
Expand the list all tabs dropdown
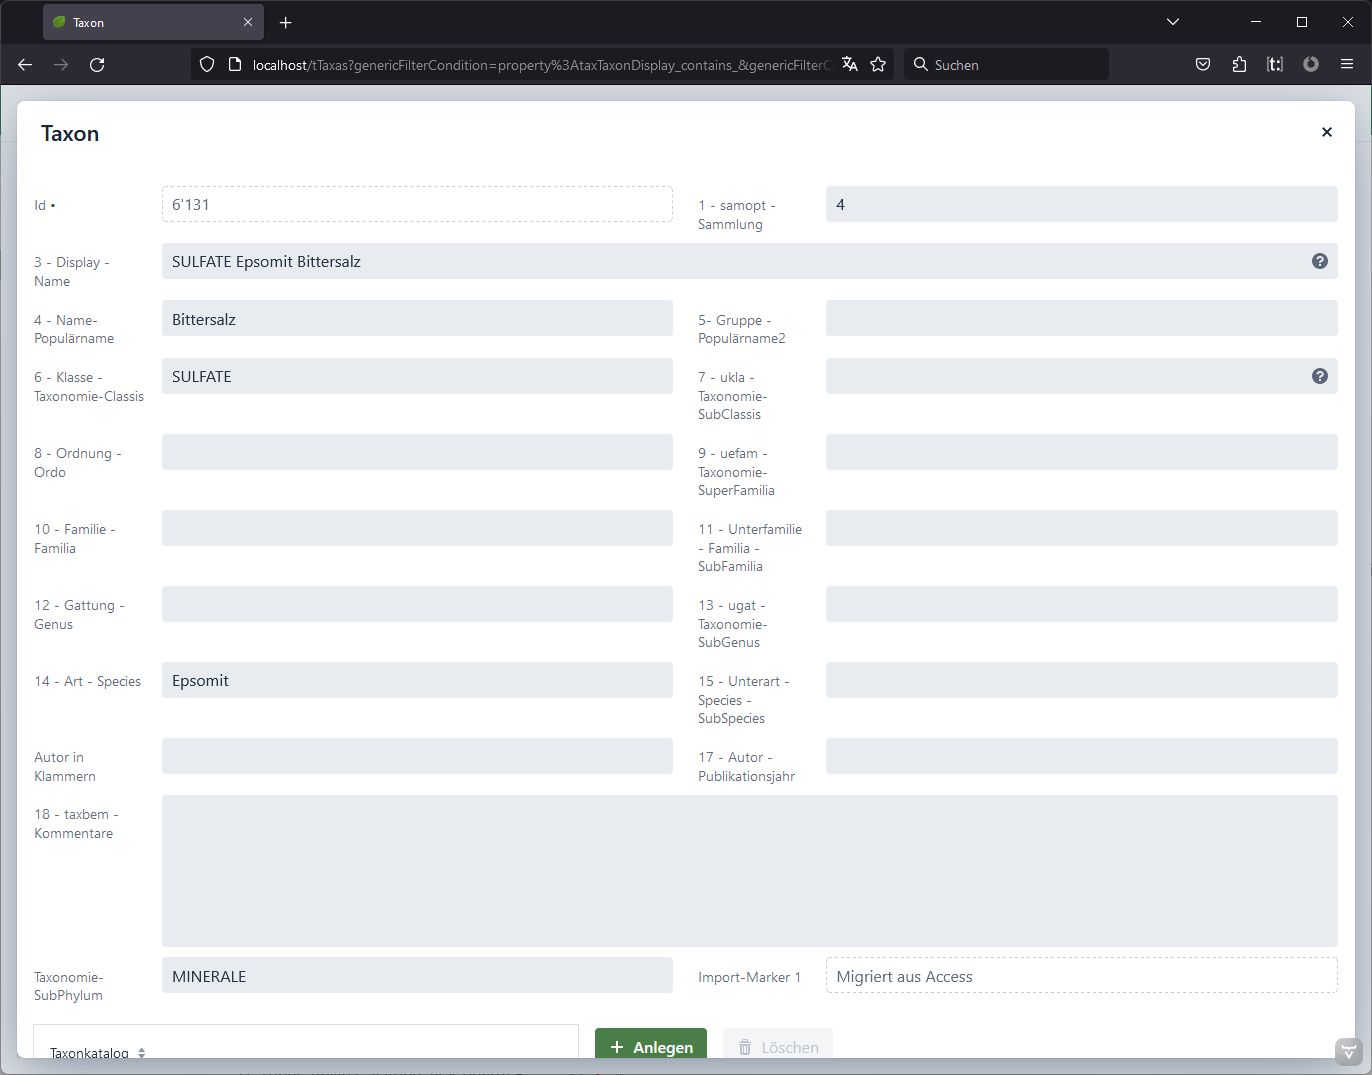point(1173,22)
